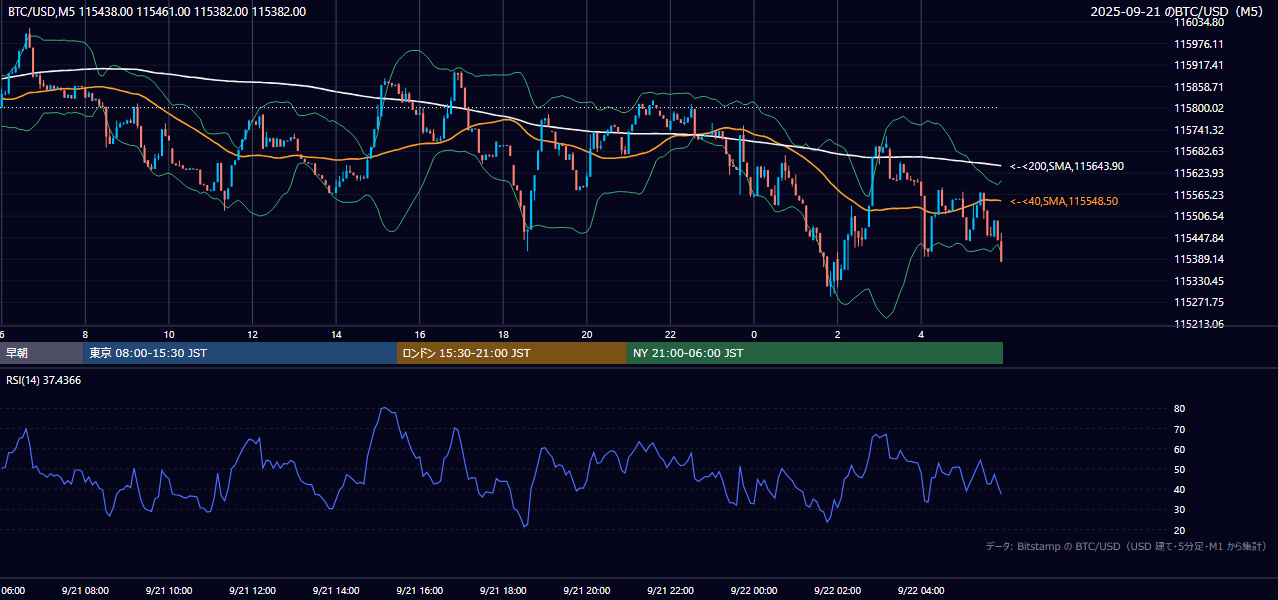Click hour tick 20 on price chart axis
This screenshot has width=1278, height=600.
click(587, 334)
